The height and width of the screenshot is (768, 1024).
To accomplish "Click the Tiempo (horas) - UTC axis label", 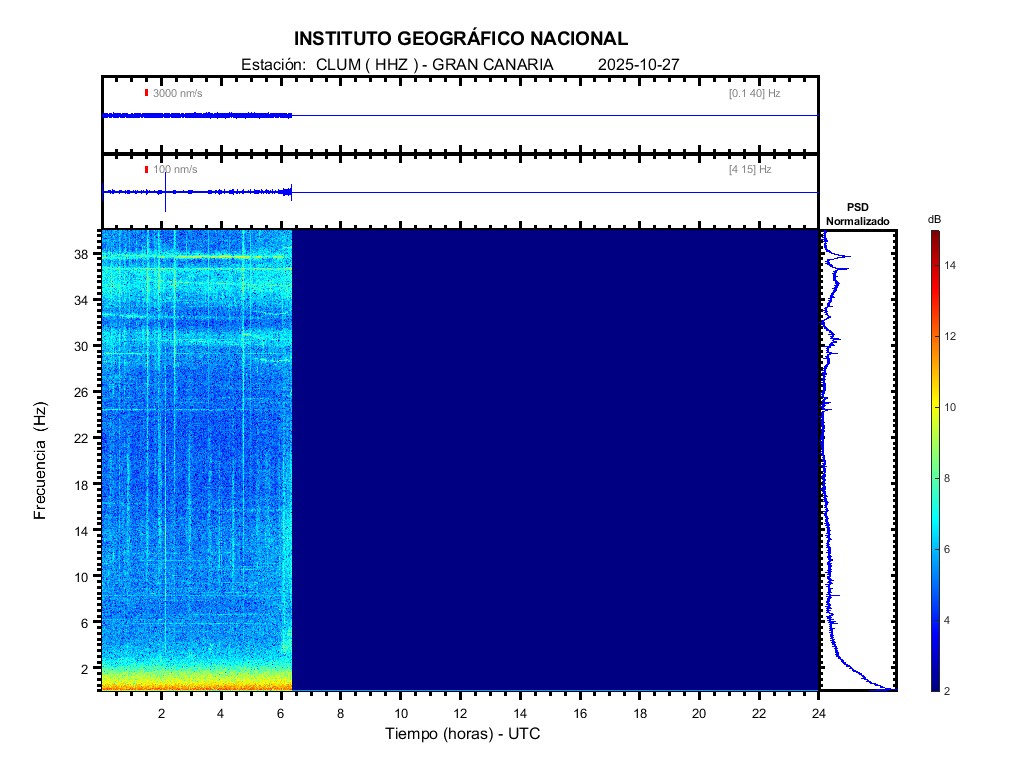I will (463, 734).
